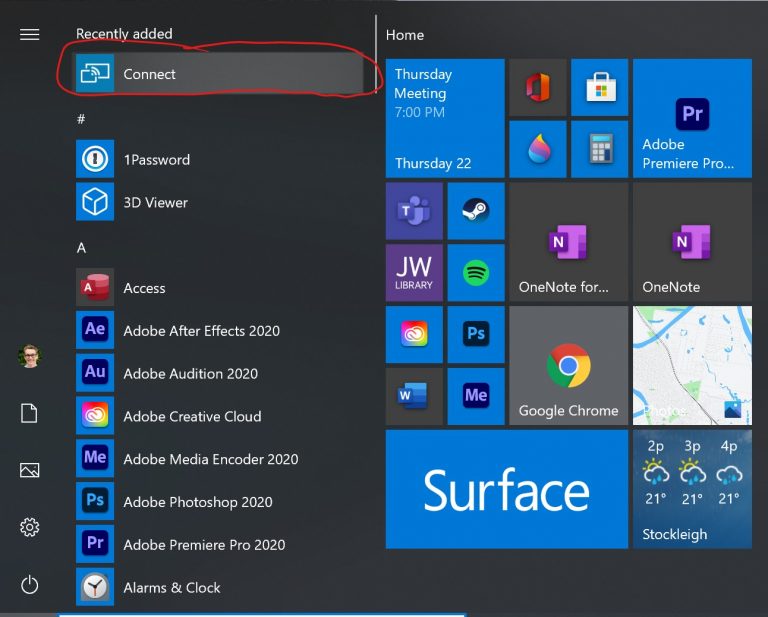Launch the Microsoft Teams tile
This screenshot has height=617, width=768.
[414, 211]
